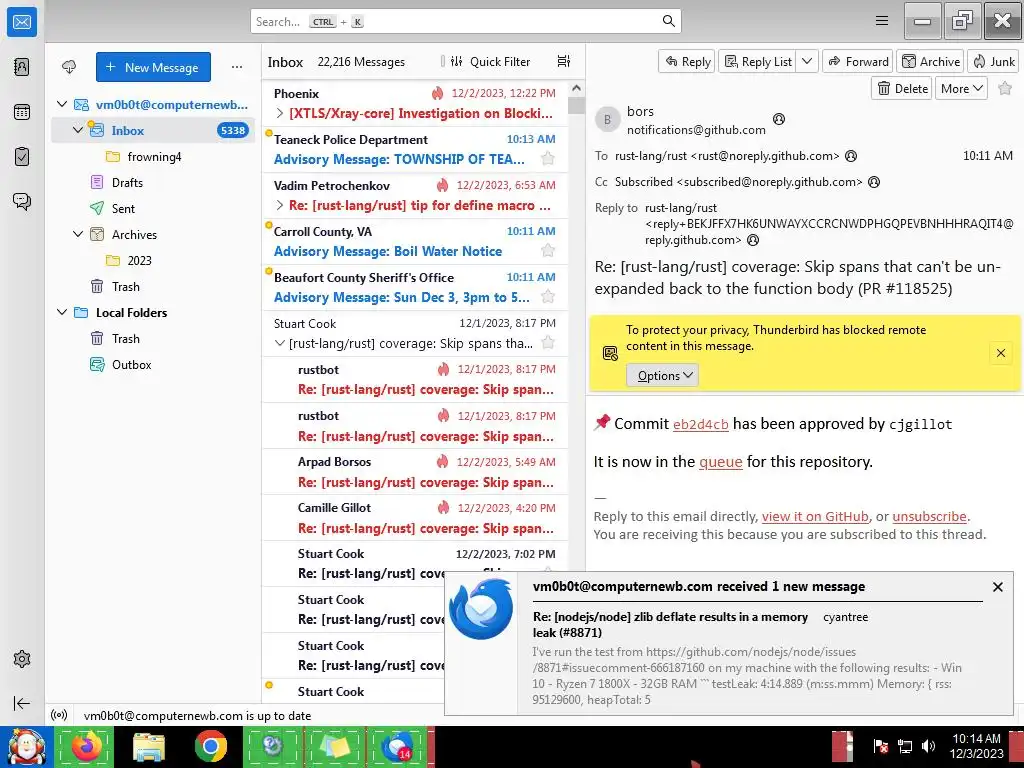This screenshot has height=768, width=1024.
Task: Open Camille Gillot 4:20 PM message
Action: [x=415, y=518]
